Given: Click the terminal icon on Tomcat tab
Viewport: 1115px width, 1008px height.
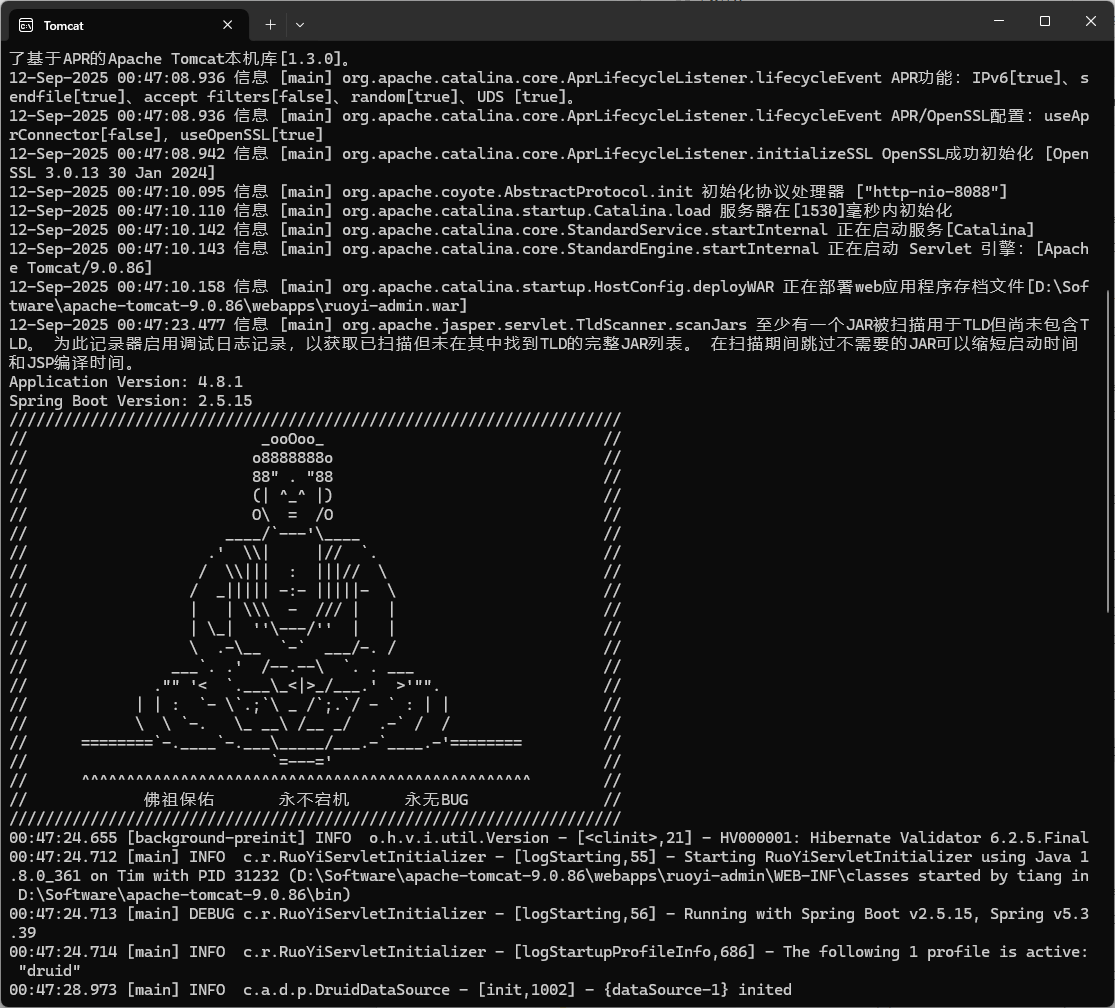Looking at the screenshot, I should pyautogui.click(x=26, y=26).
